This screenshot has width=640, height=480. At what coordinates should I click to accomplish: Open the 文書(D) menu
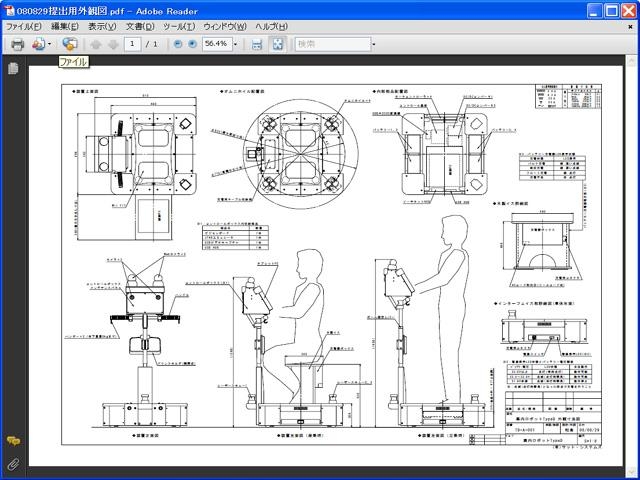[x=140, y=27]
